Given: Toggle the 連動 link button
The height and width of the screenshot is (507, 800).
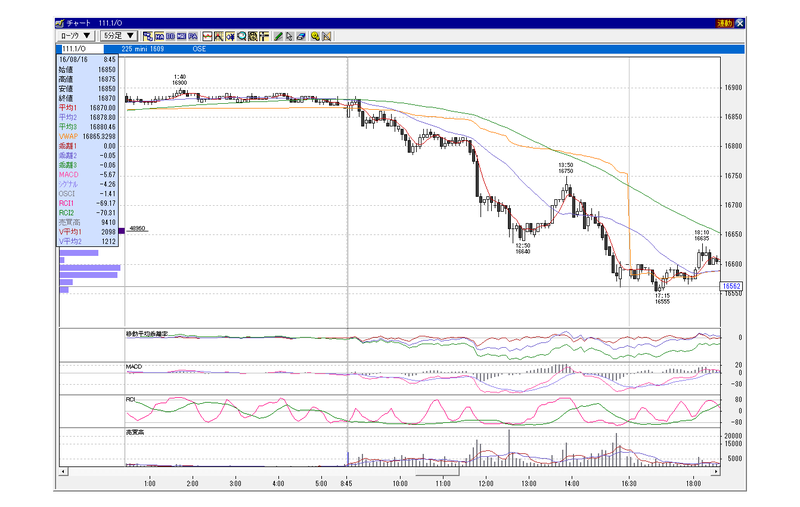Looking at the screenshot, I should click(x=724, y=22).
